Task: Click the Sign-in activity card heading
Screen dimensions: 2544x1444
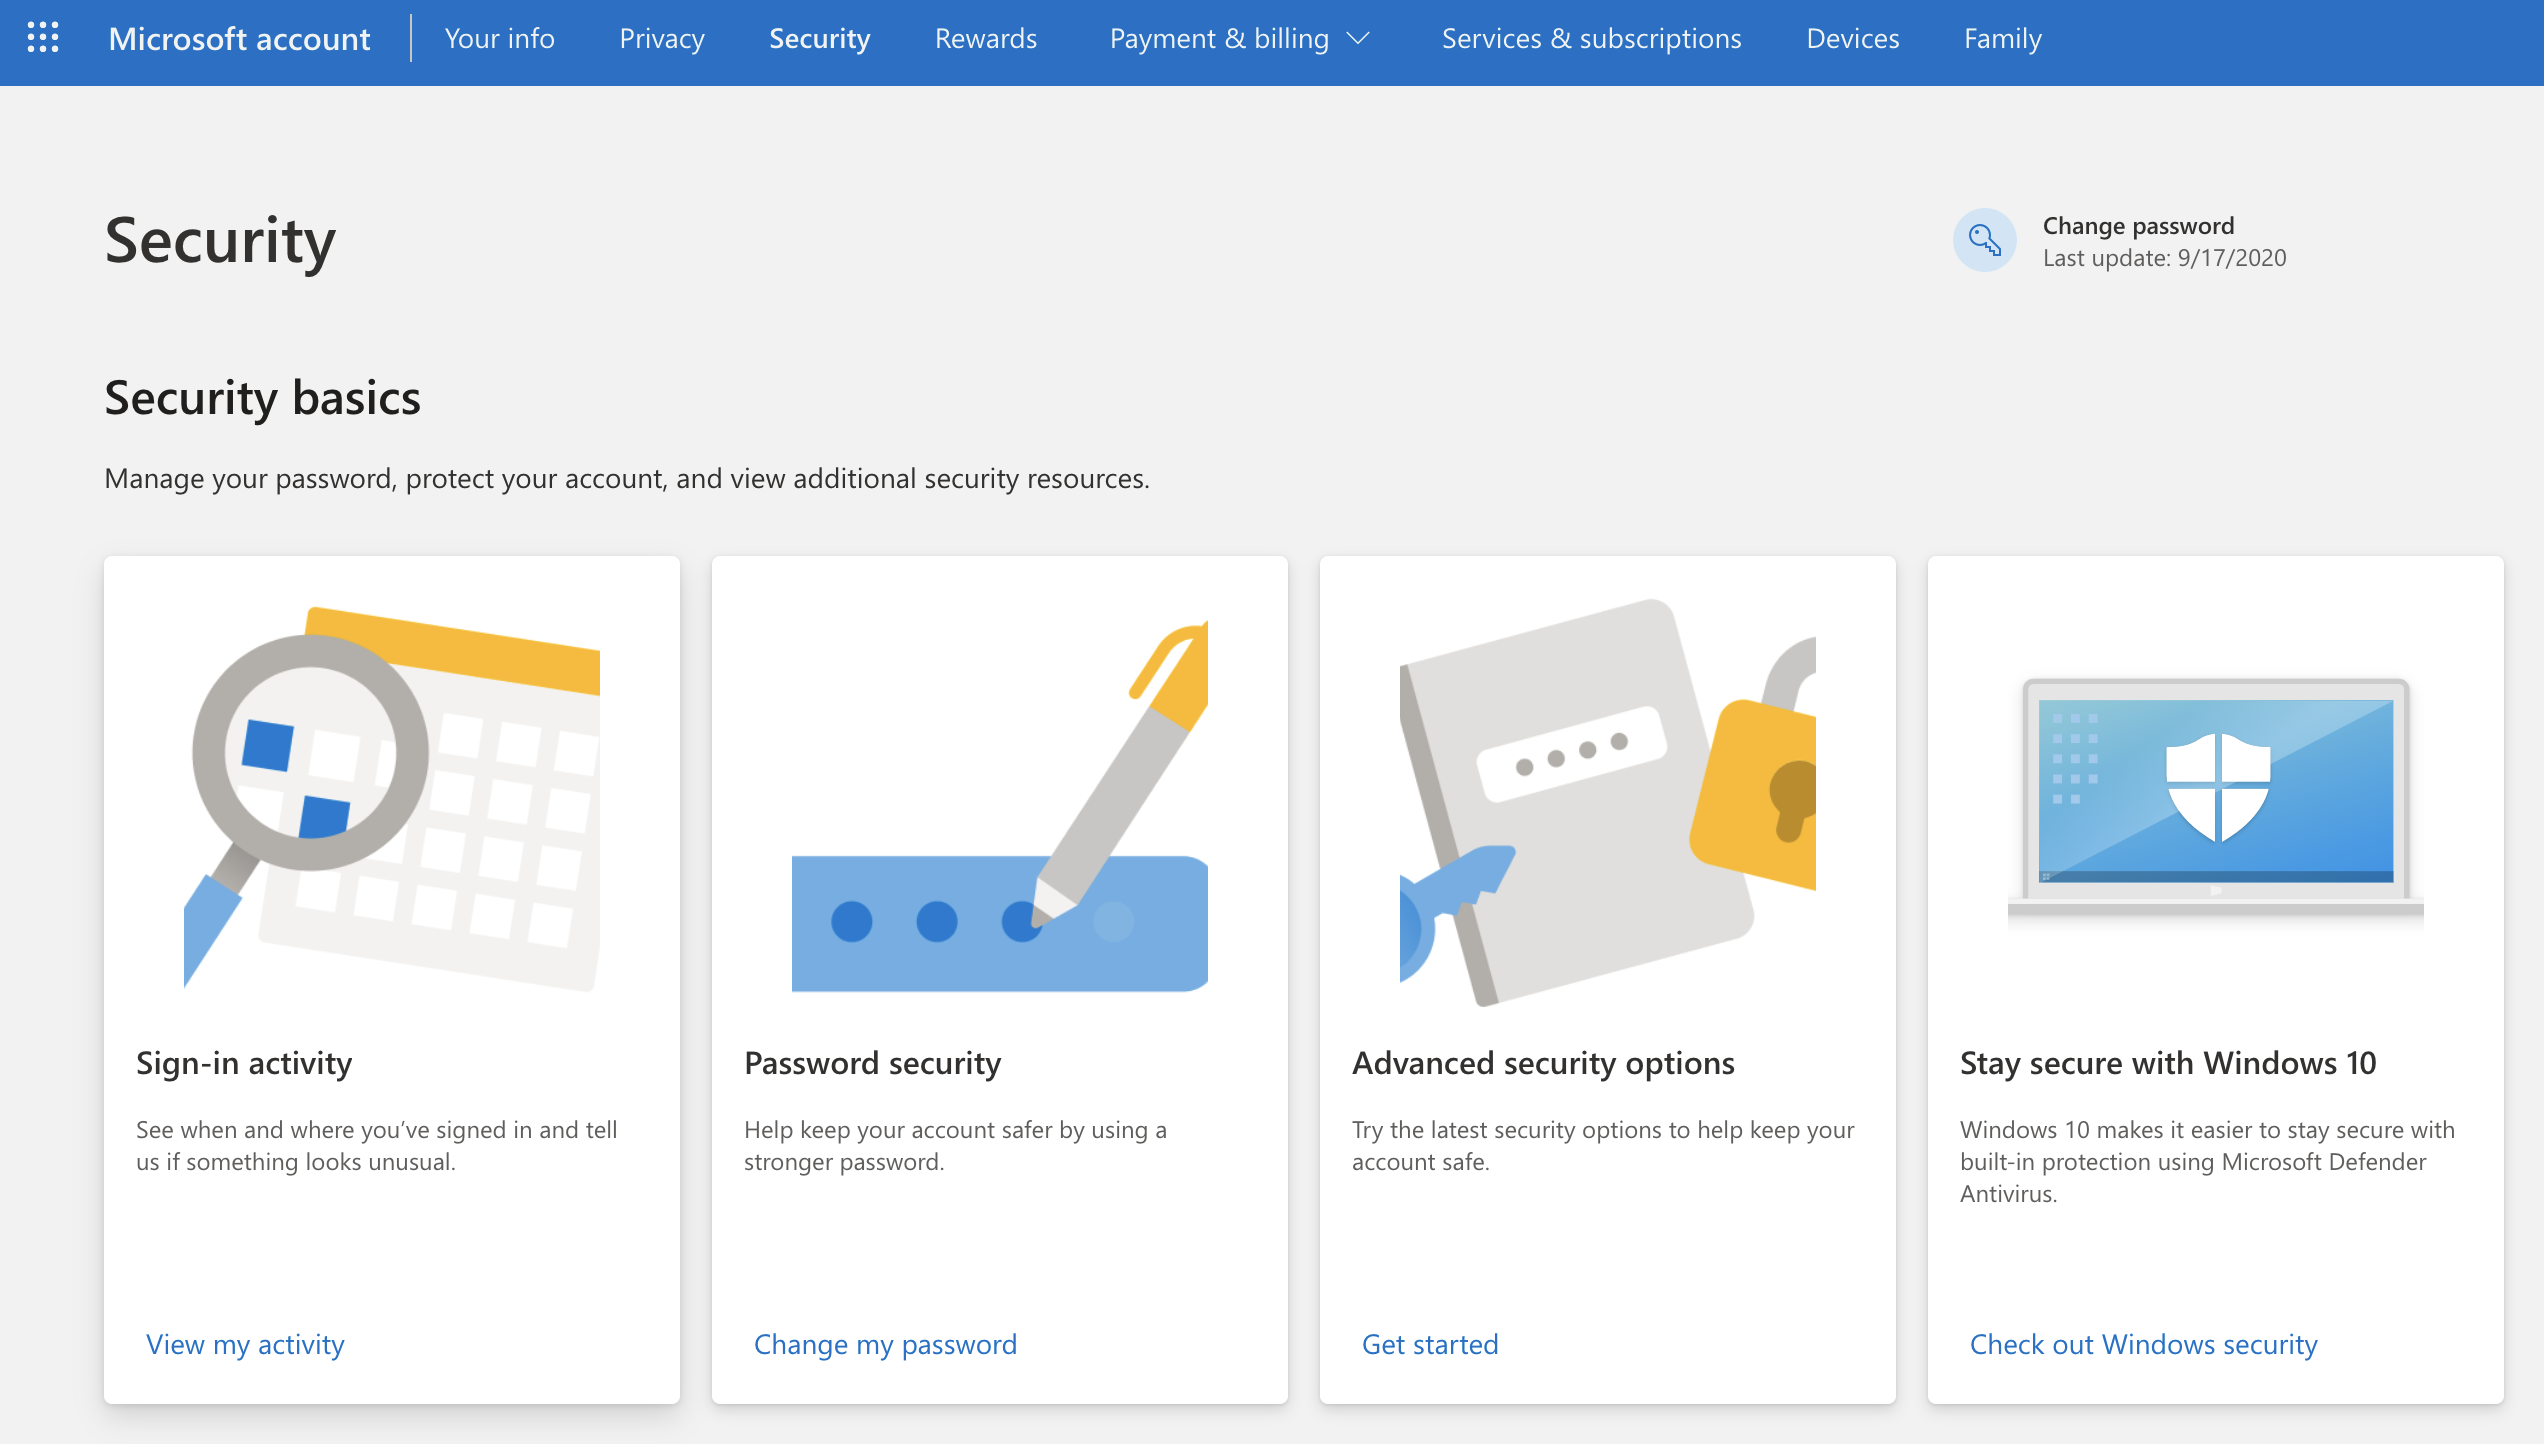Action: pos(244,1063)
